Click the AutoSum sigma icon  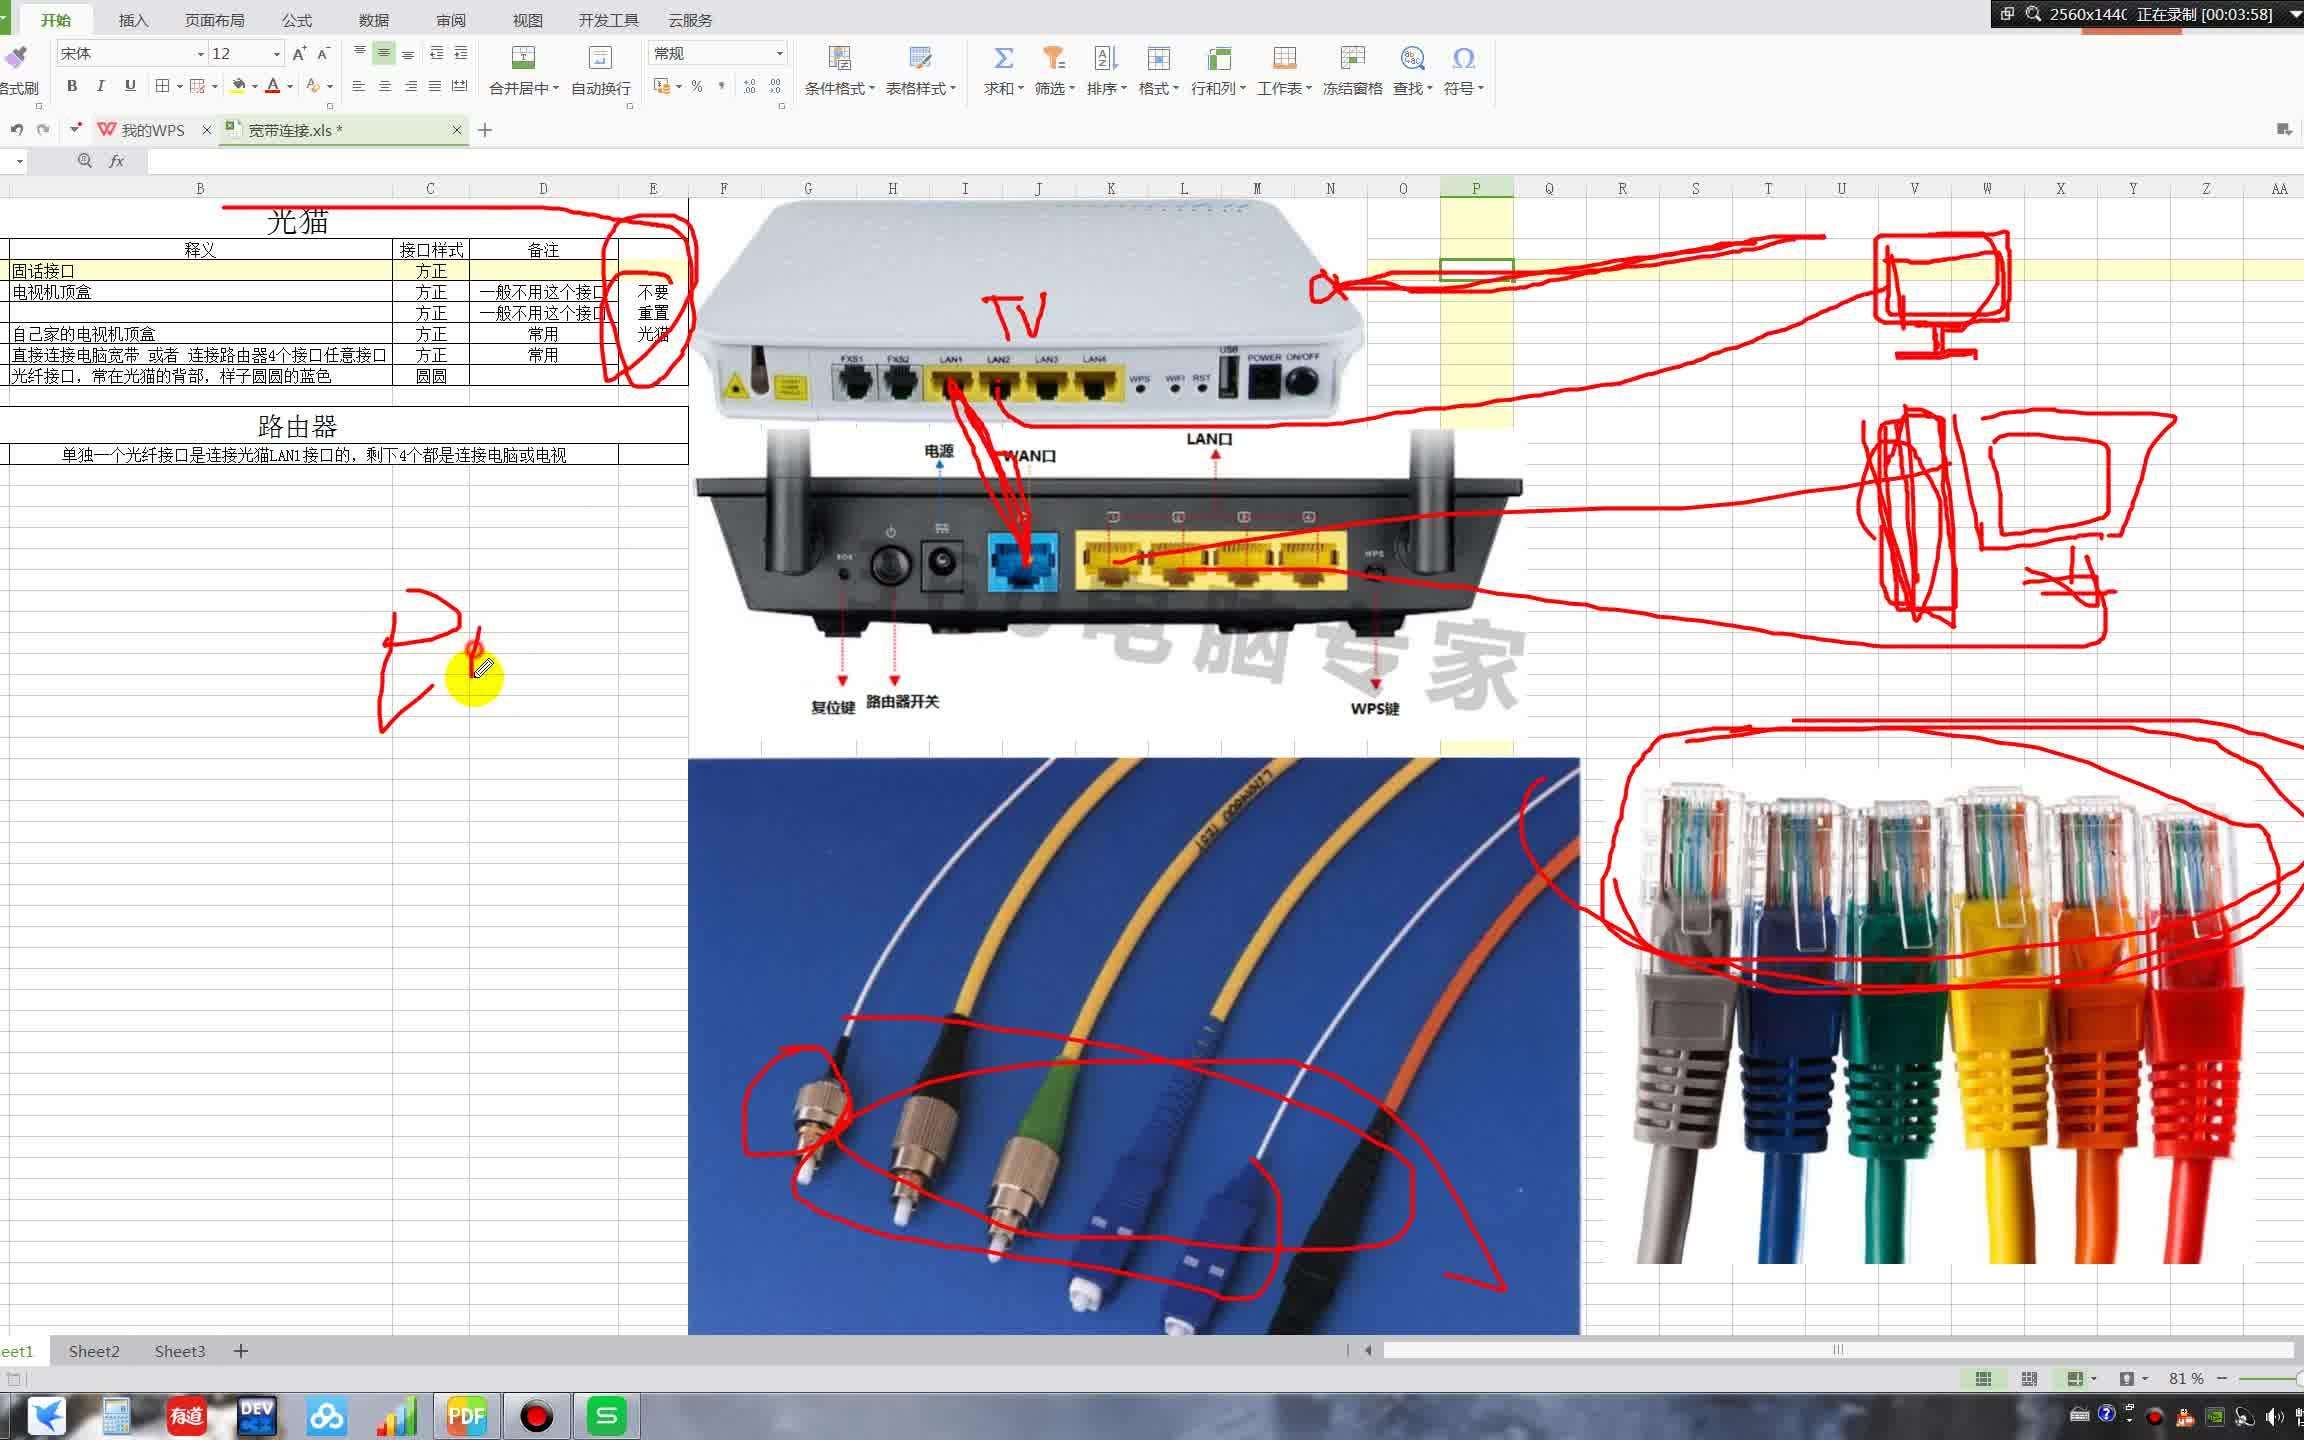pos(1003,58)
